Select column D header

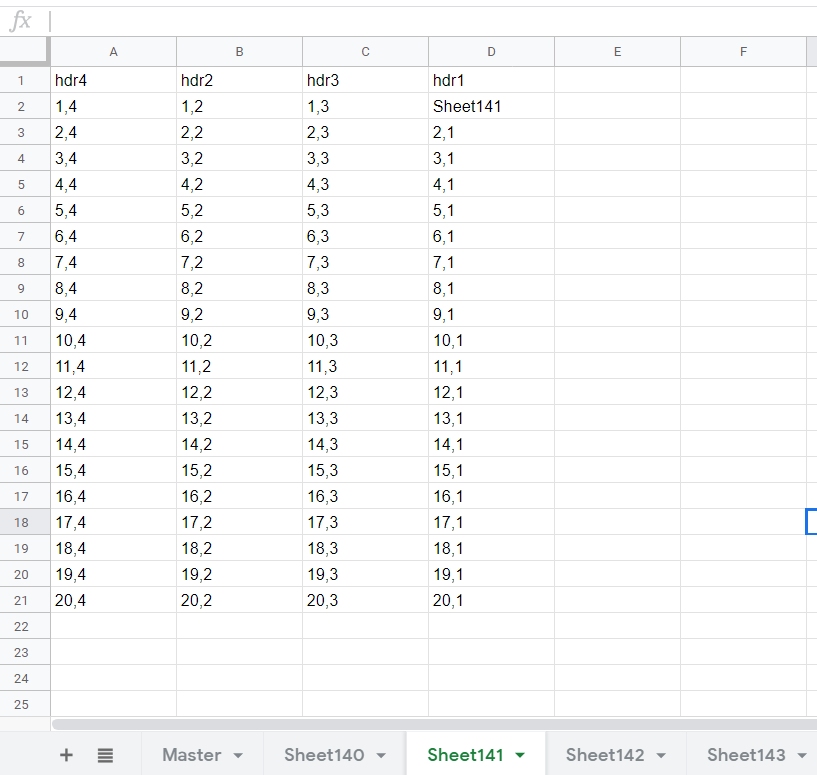[491, 52]
